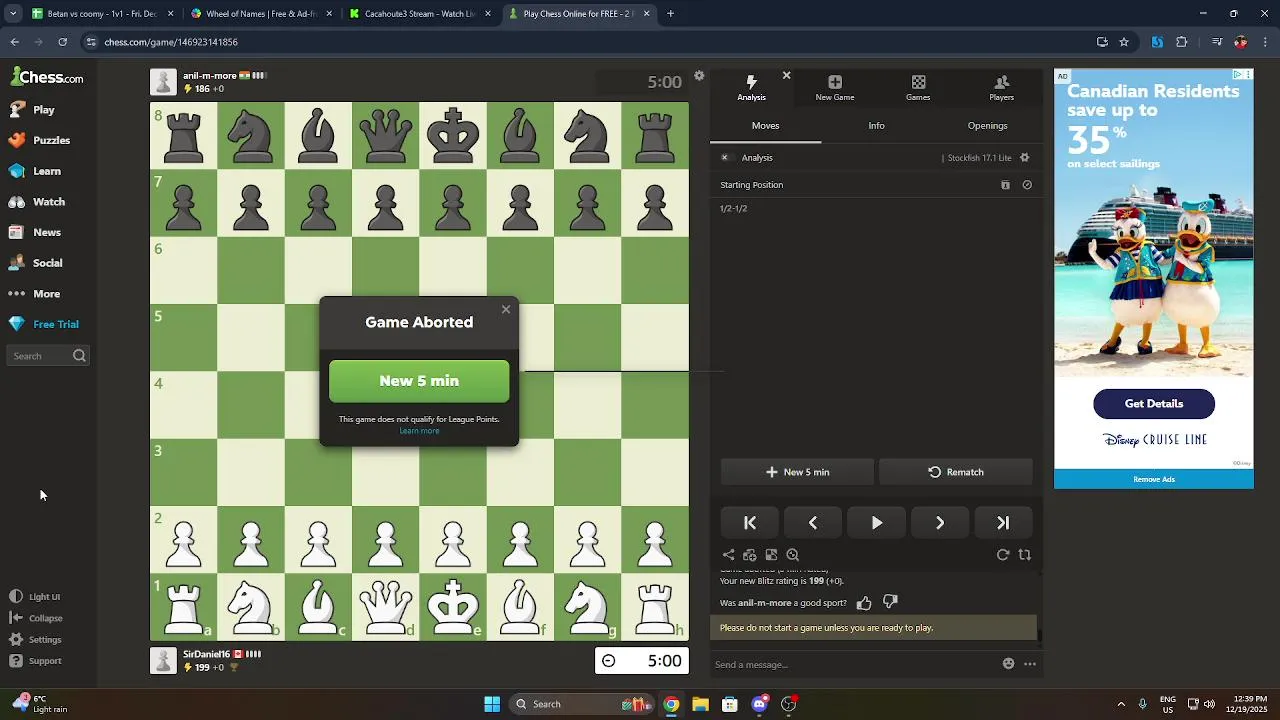Open the Games tab
The height and width of the screenshot is (720, 1280).
coord(918,88)
